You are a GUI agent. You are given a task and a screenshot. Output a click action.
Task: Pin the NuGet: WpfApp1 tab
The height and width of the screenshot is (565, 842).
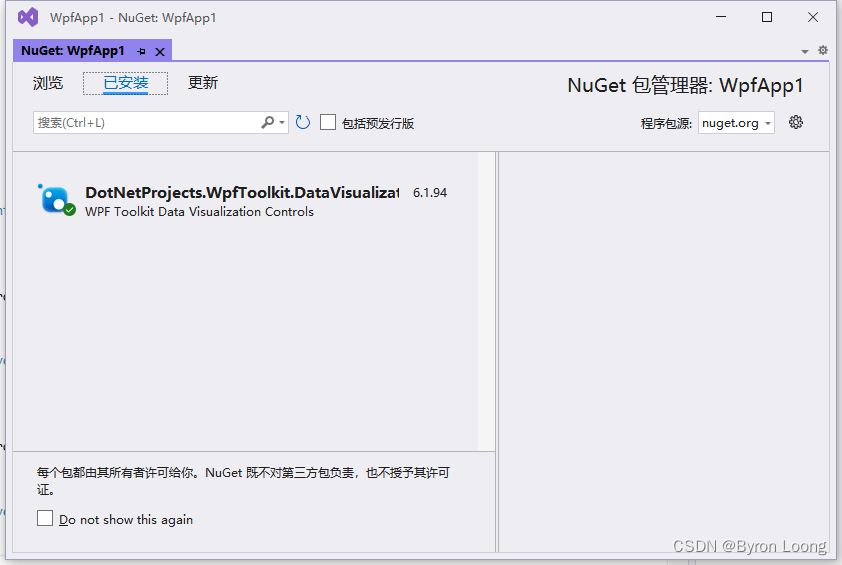point(142,52)
